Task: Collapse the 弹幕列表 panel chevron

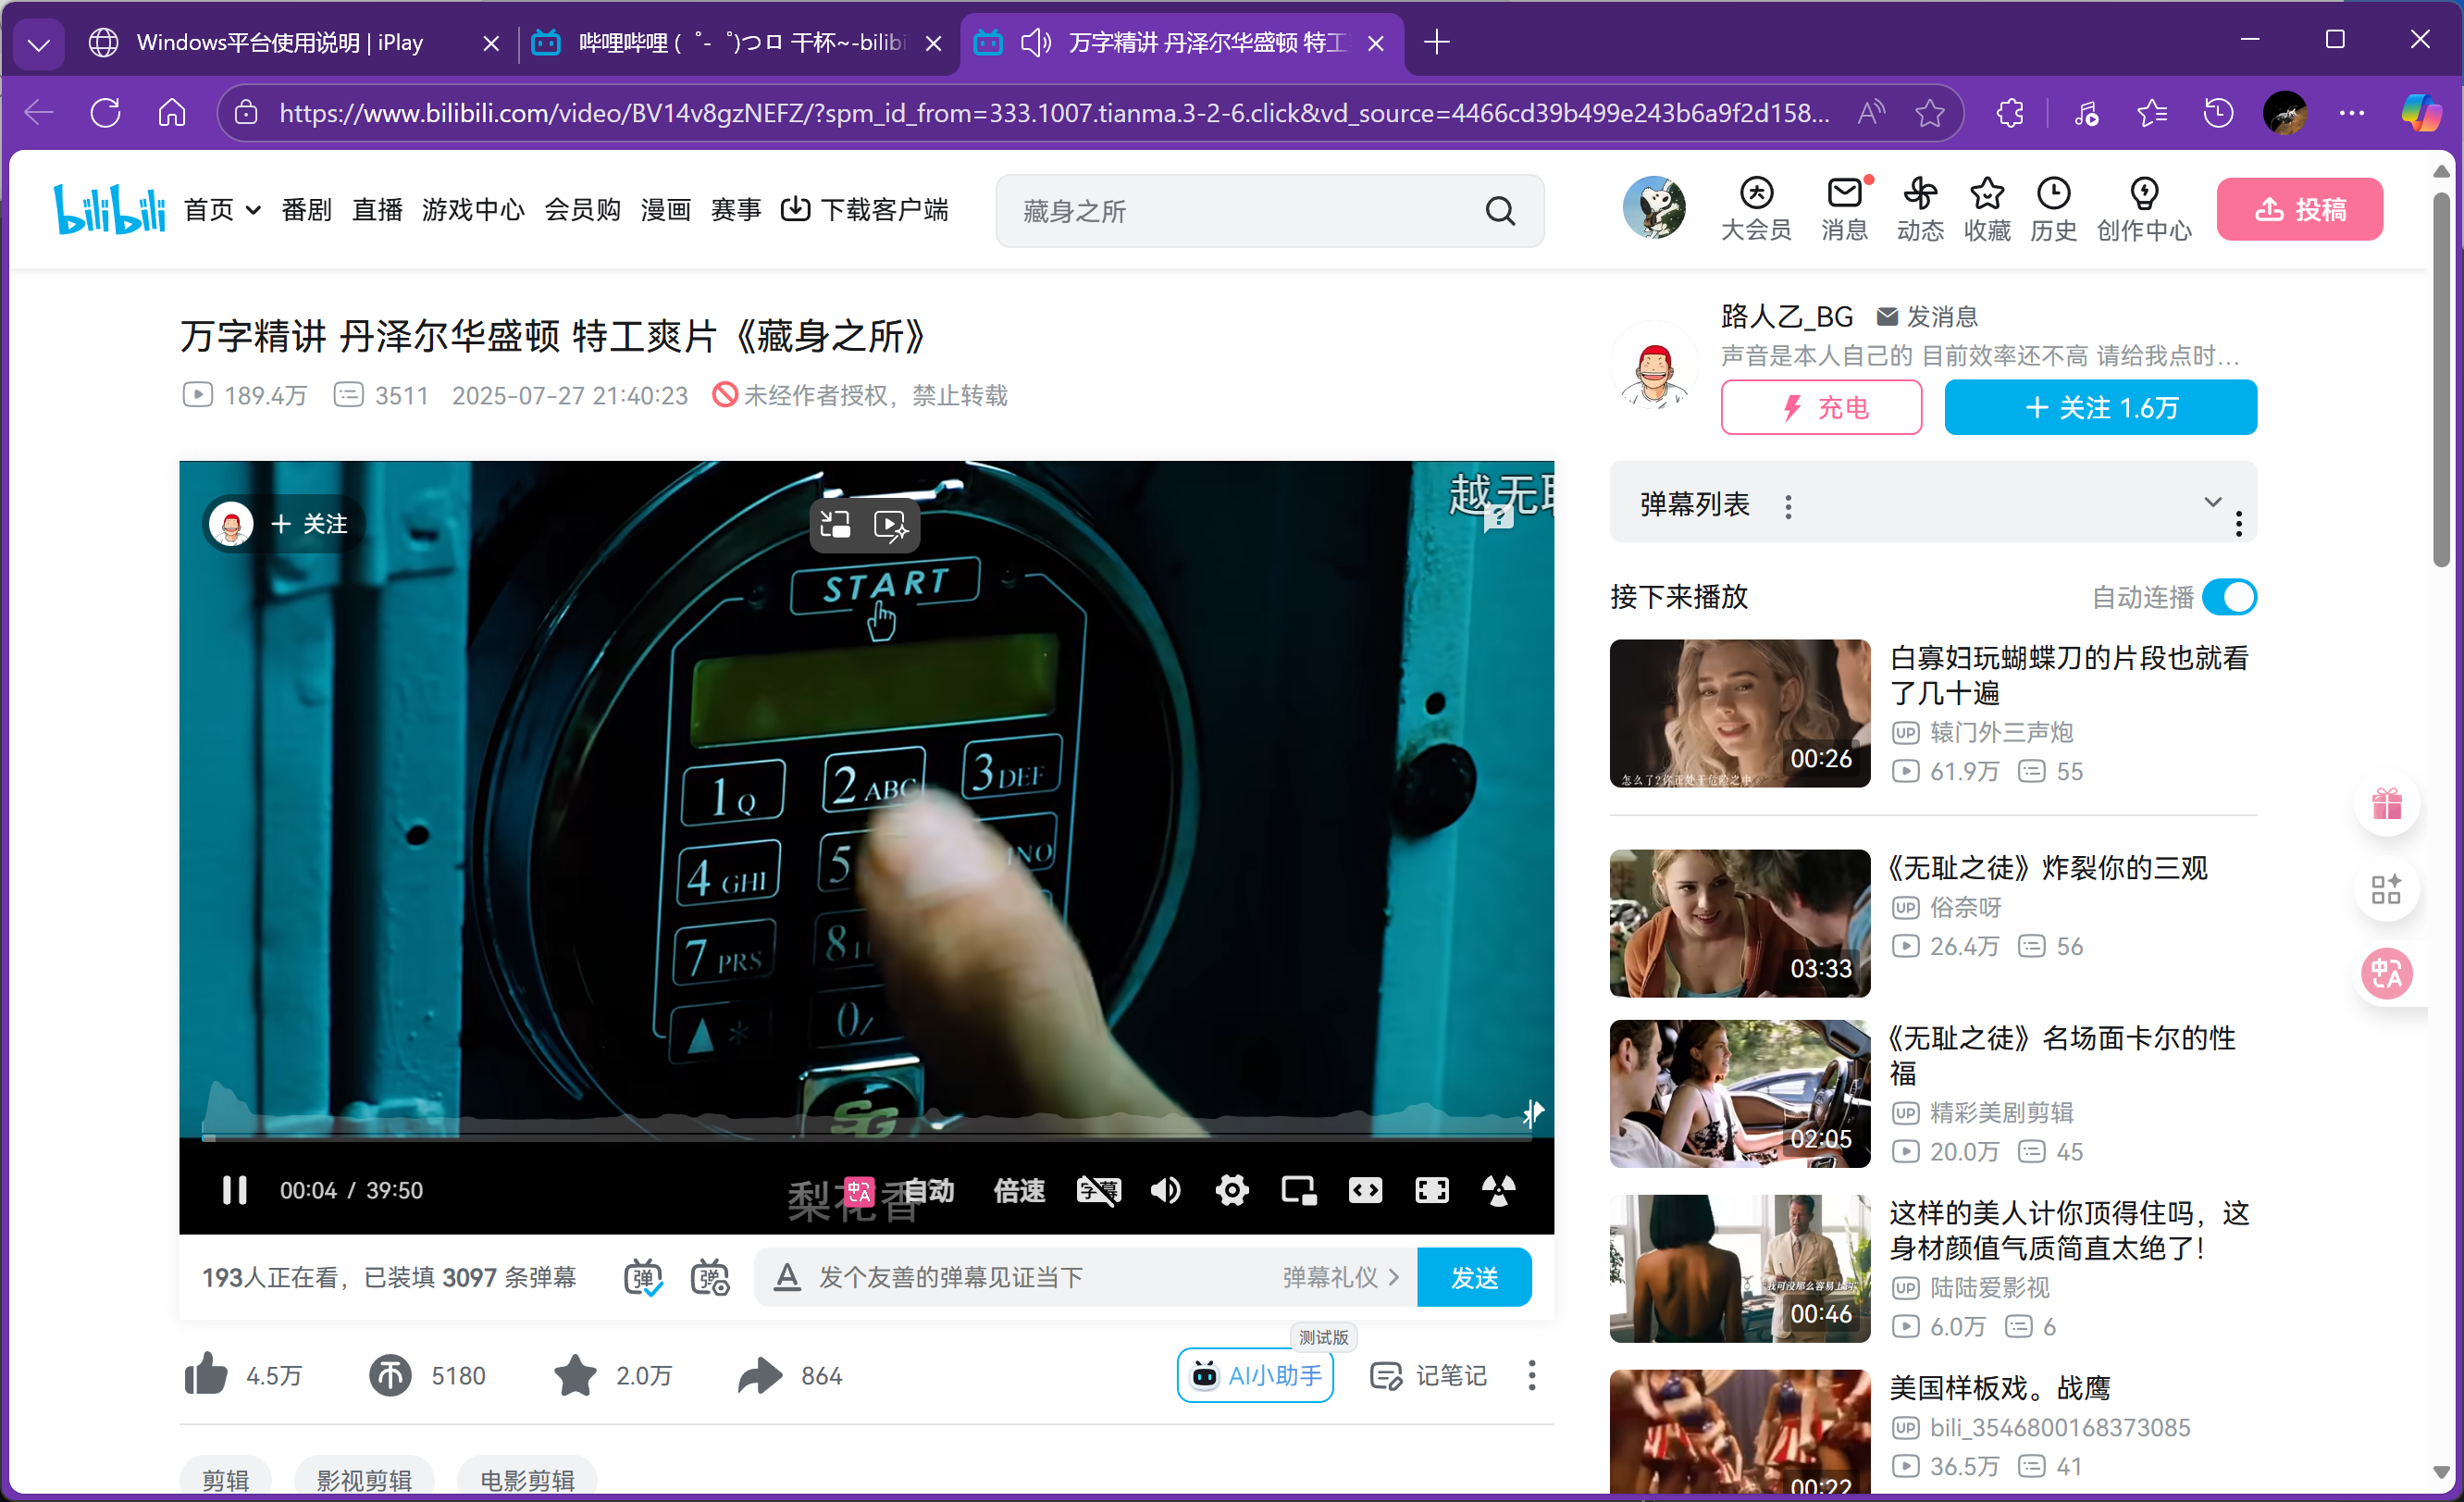Action: [x=2212, y=502]
